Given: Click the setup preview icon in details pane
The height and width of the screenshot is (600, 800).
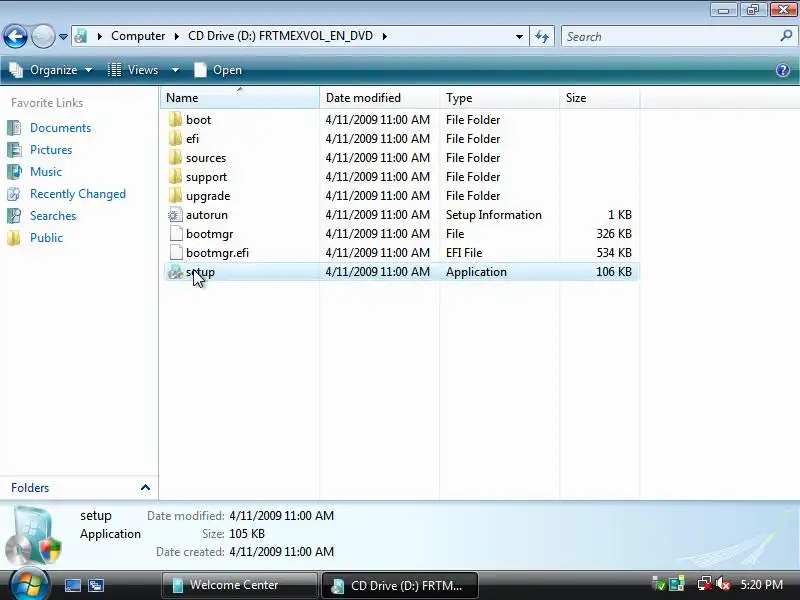Looking at the screenshot, I should coord(34,535).
